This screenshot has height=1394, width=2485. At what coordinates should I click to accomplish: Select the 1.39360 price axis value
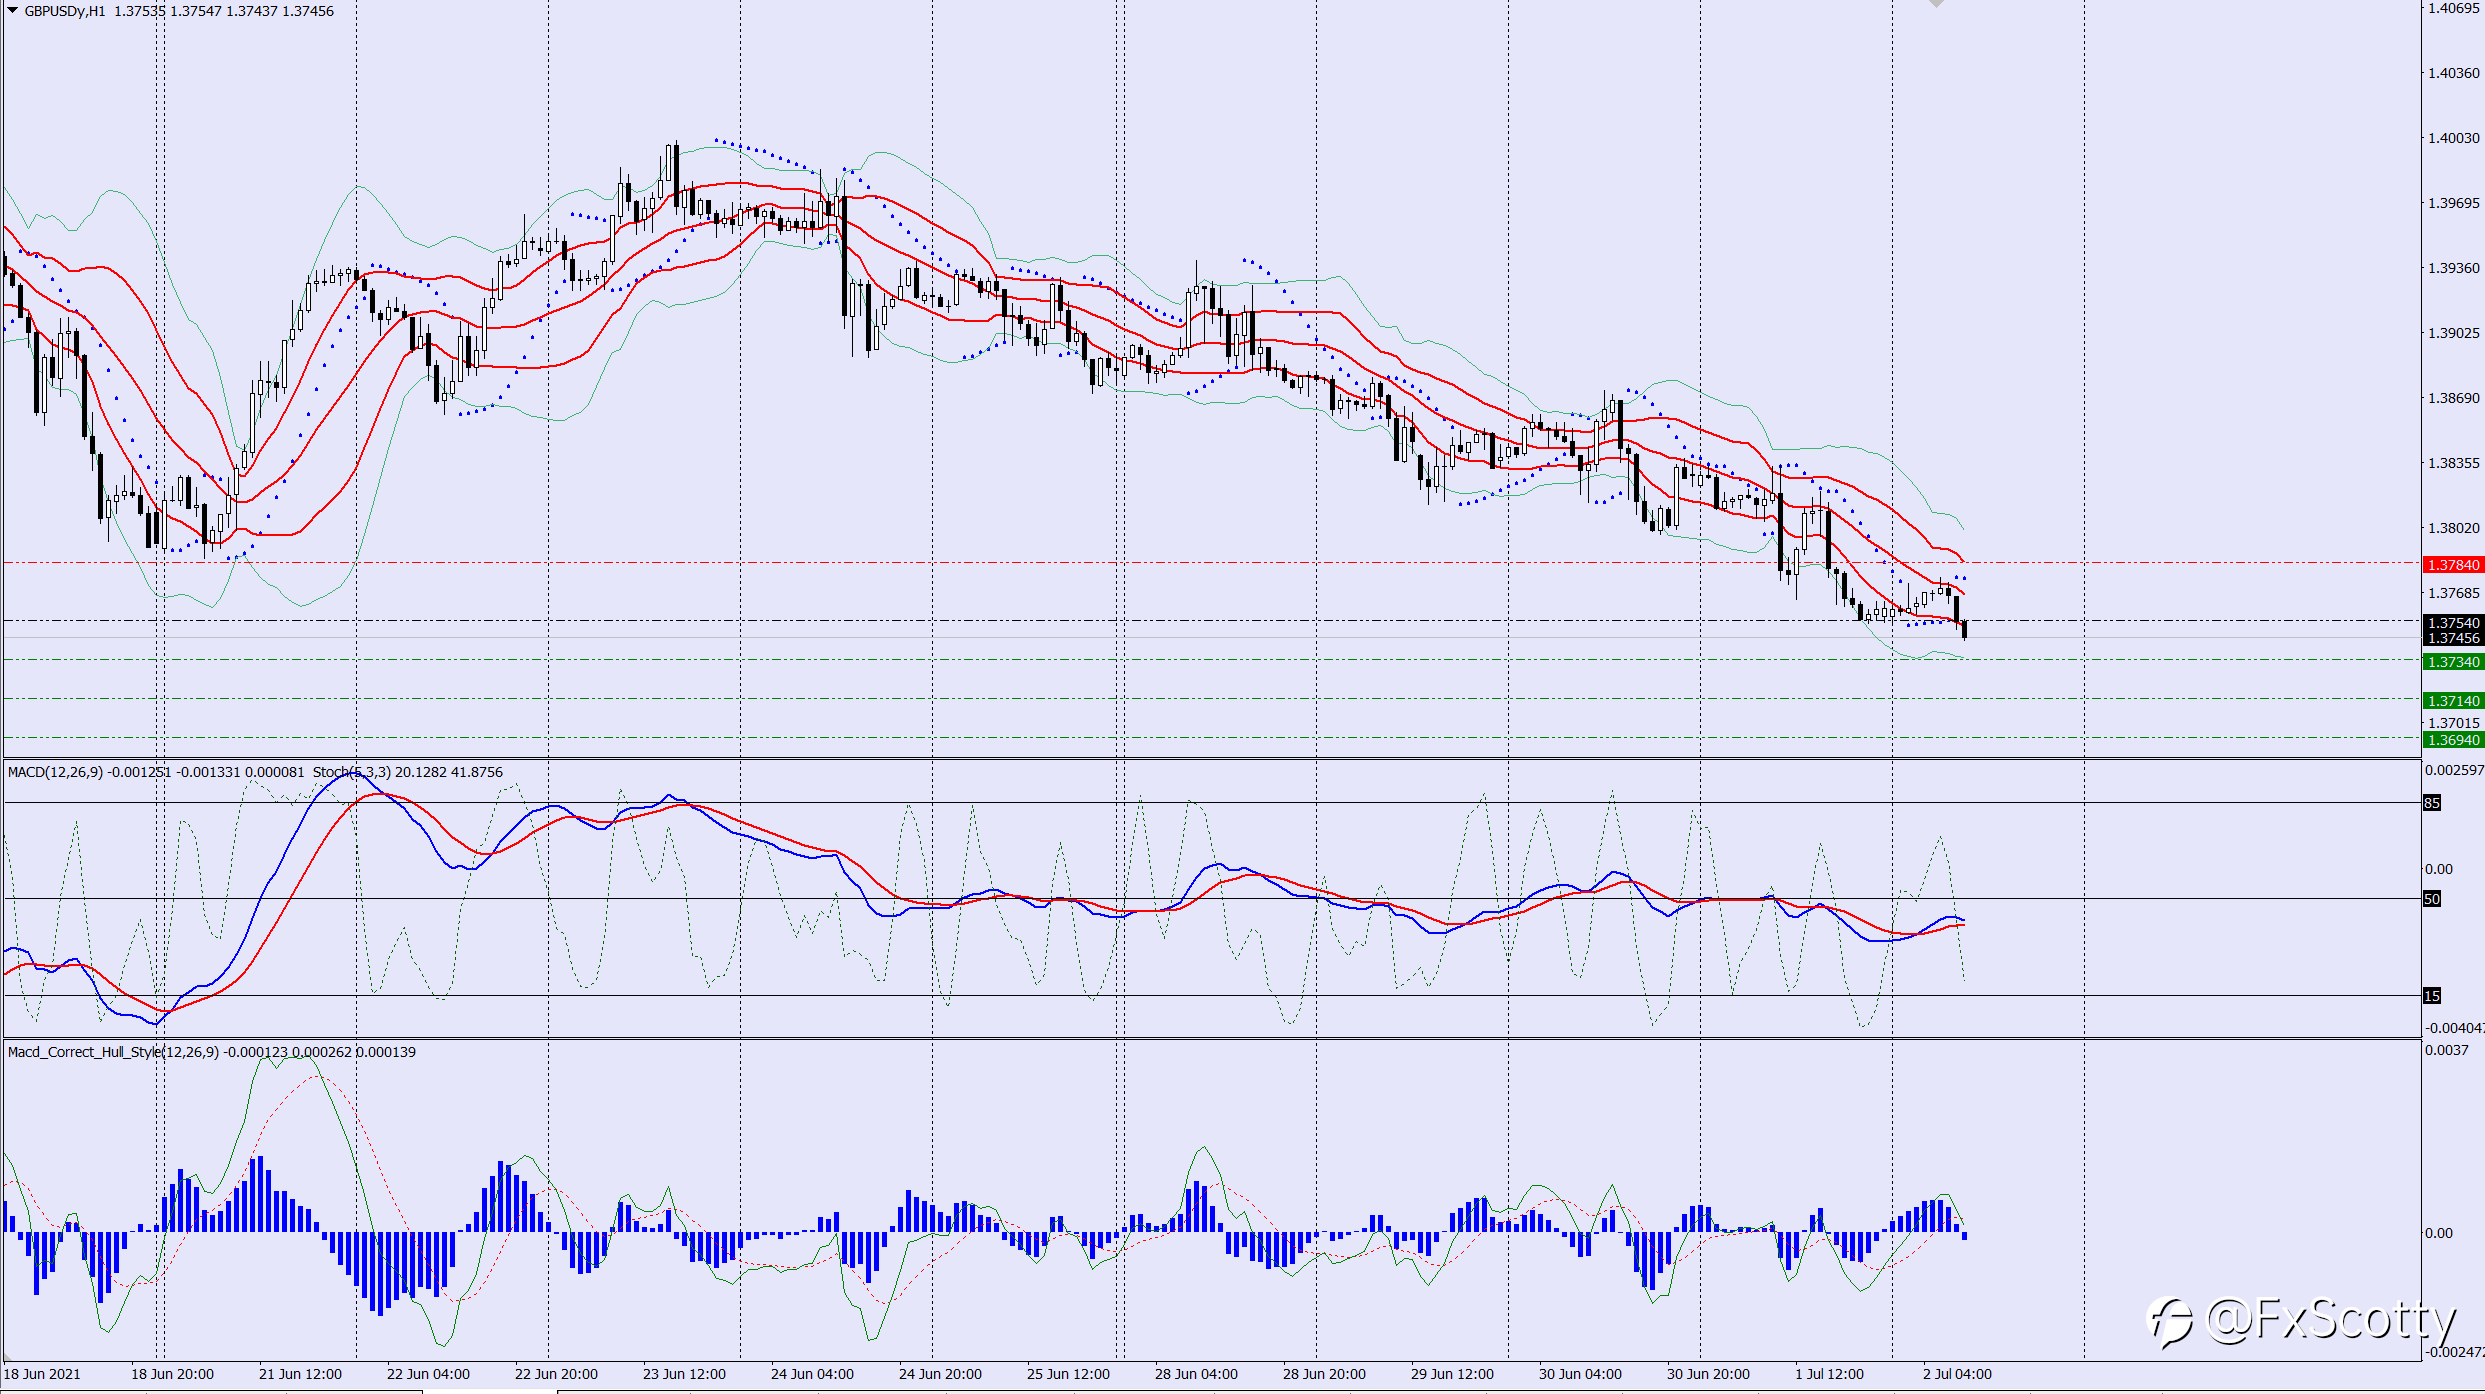(2454, 268)
